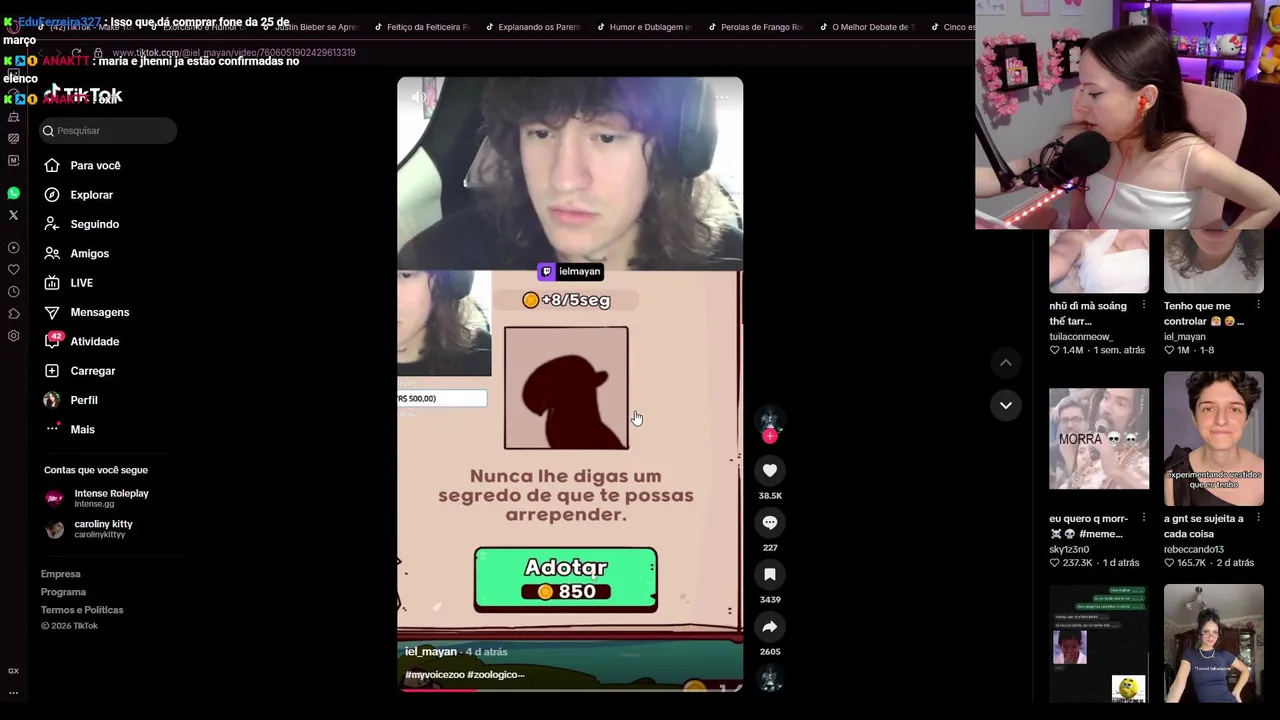Viewport: 1280px width, 720px height.
Task: Click the LIVE broadcast icon
Action: (x=52, y=283)
